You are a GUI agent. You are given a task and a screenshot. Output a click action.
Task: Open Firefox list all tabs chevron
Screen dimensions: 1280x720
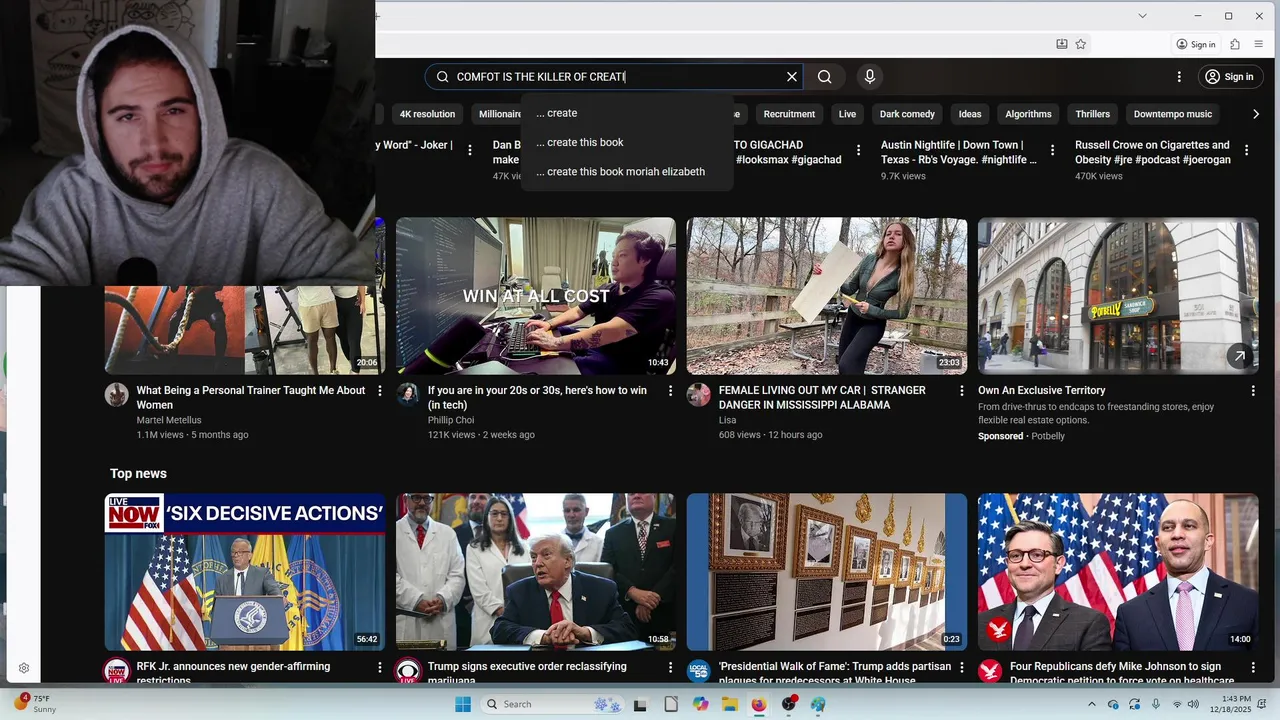pyautogui.click(x=1142, y=16)
